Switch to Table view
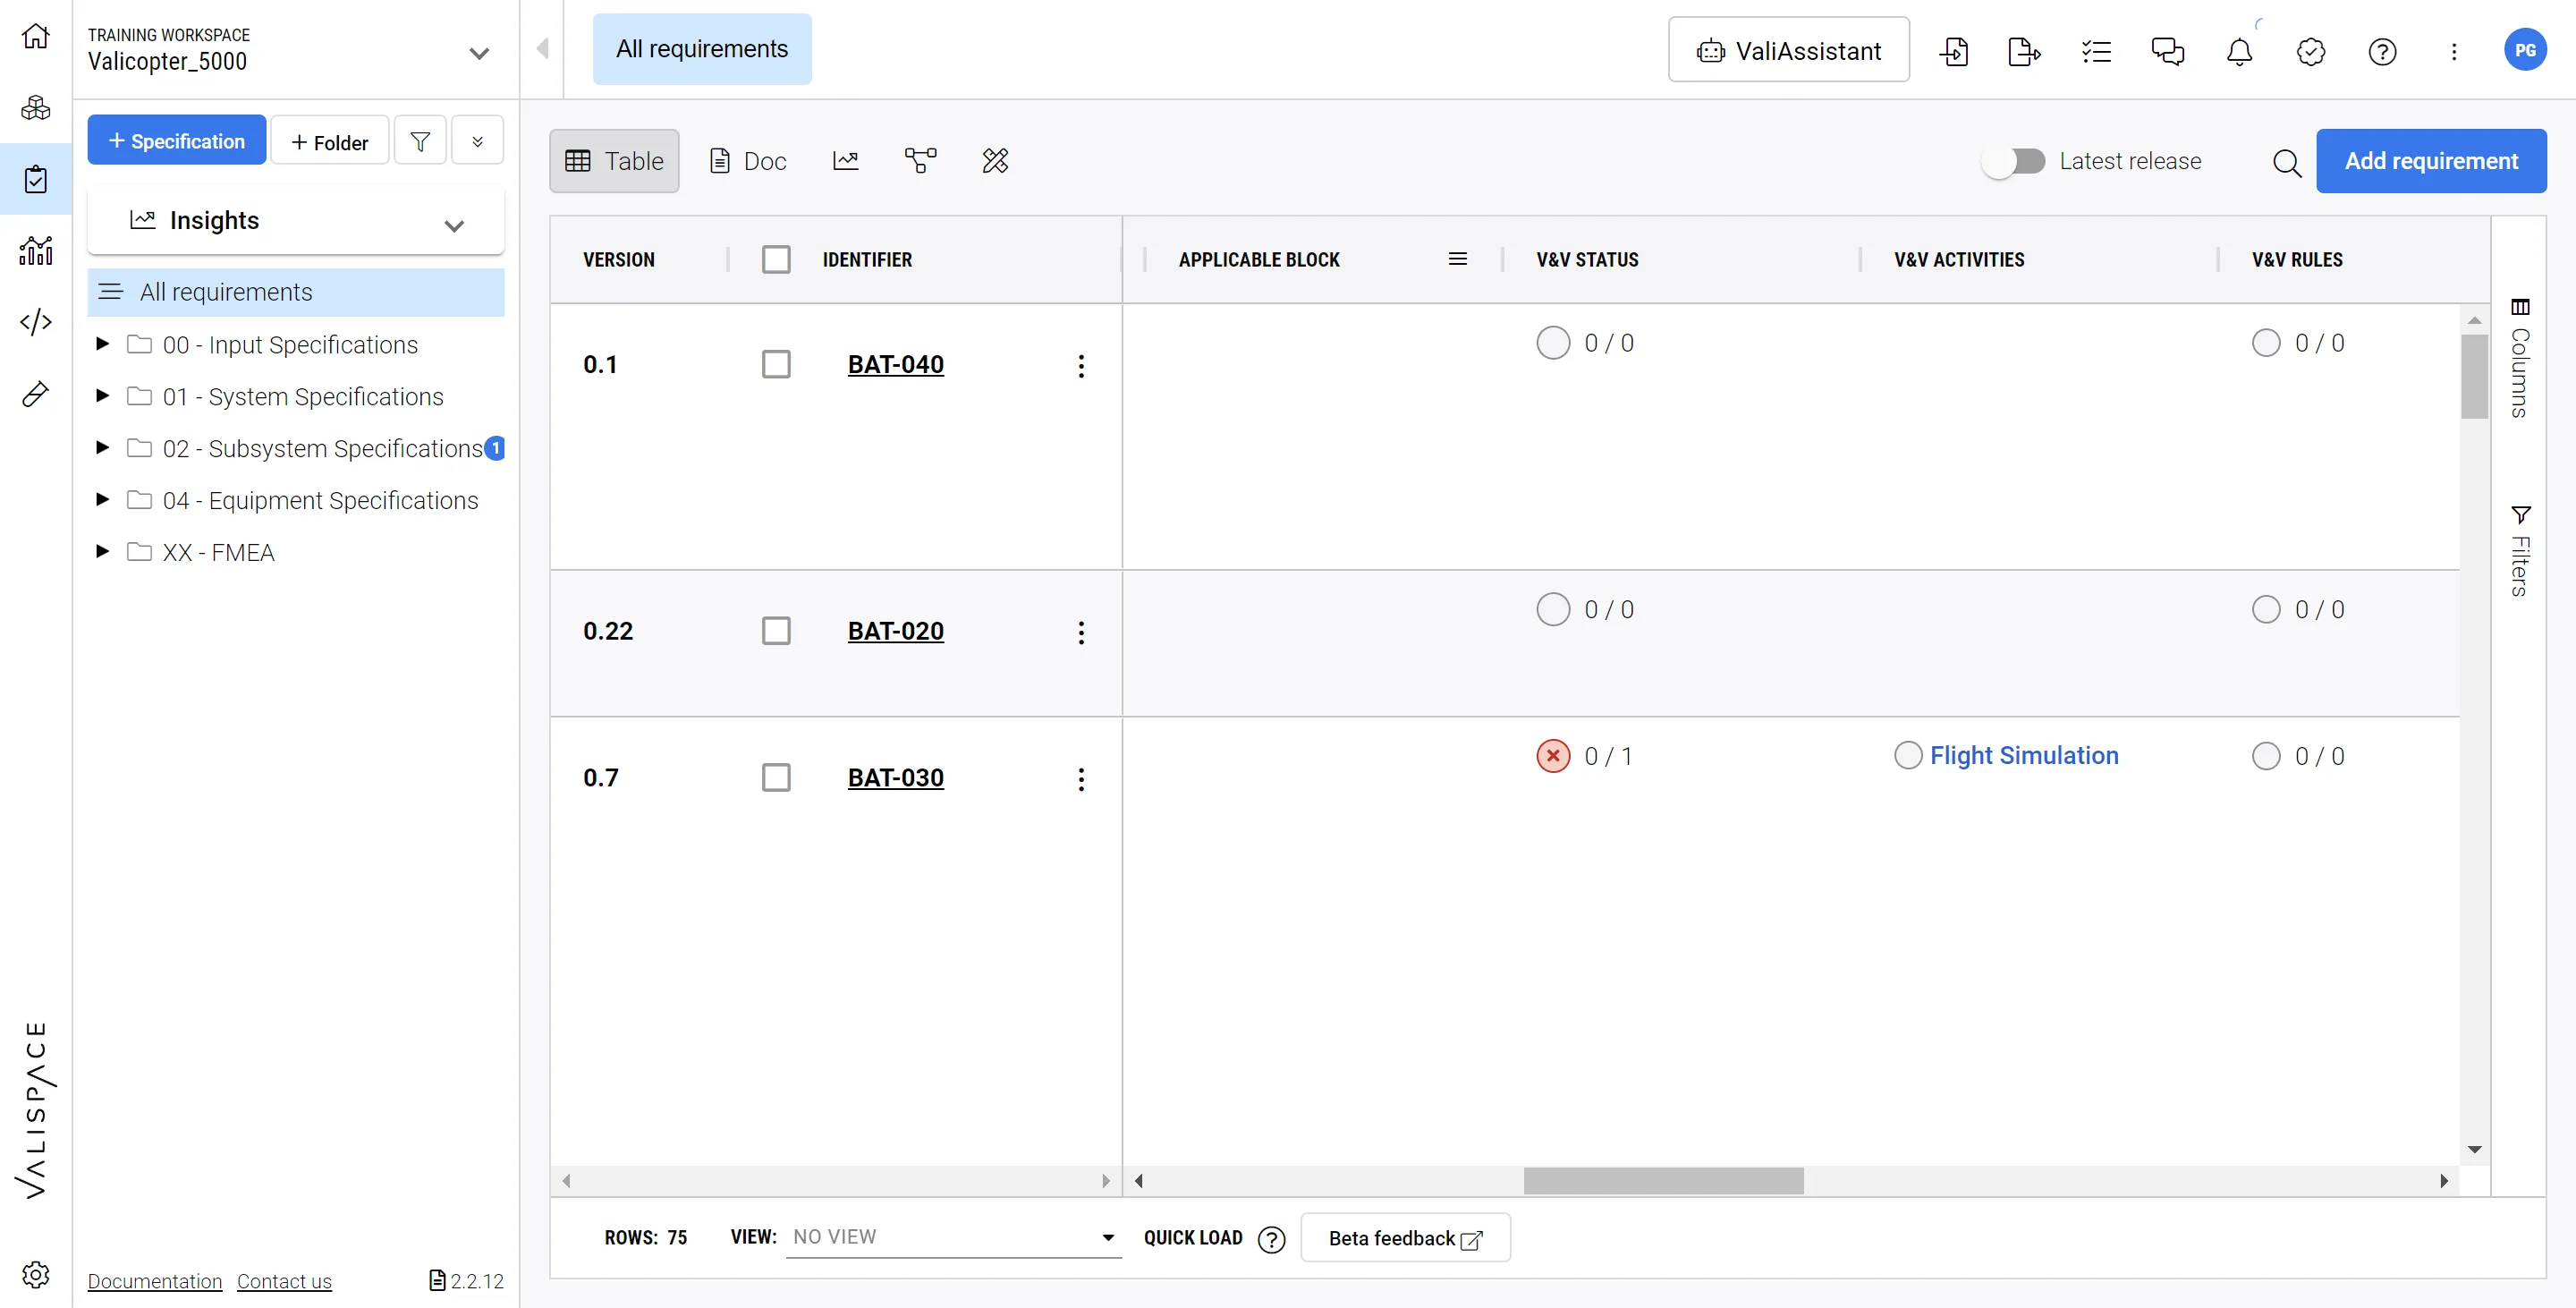This screenshot has width=2576, height=1308. 613,161
